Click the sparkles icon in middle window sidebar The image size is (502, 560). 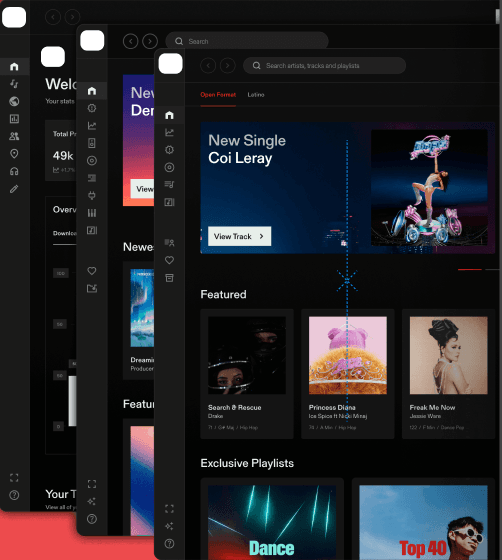(92, 501)
